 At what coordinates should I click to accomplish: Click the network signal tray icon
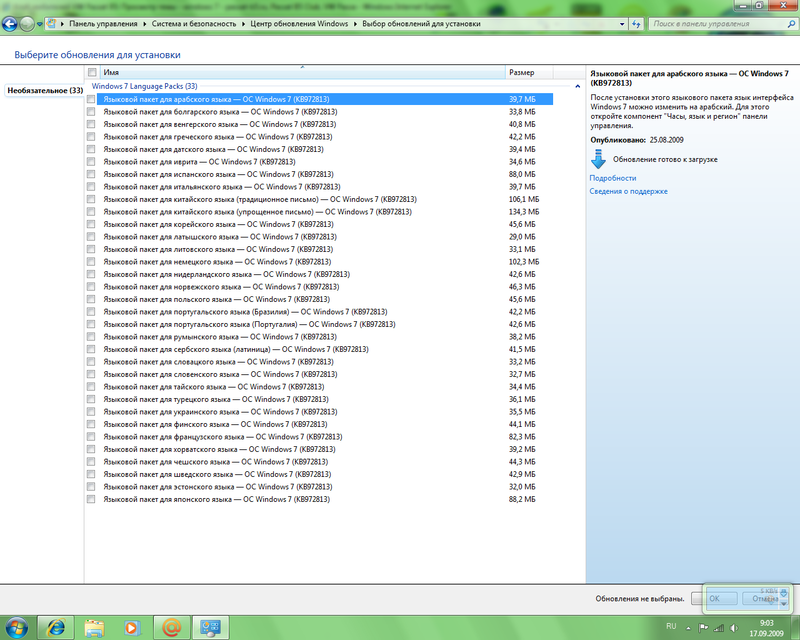718,628
